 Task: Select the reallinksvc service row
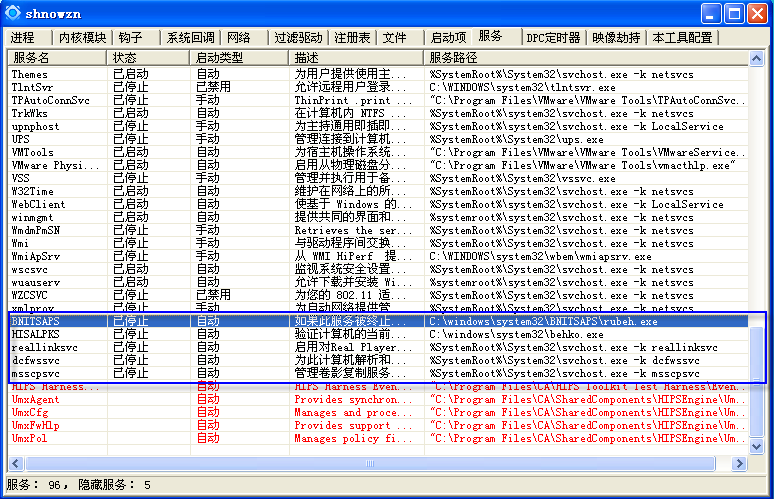[x=378, y=347]
